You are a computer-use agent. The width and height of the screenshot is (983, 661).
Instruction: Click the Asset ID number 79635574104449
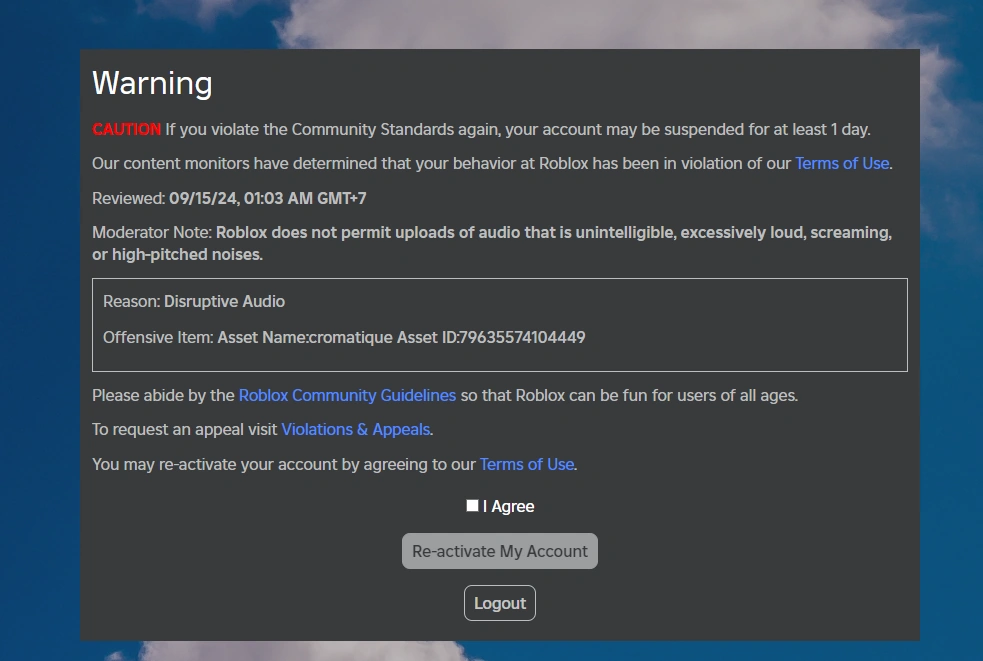pyautogui.click(x=521, y=337)
